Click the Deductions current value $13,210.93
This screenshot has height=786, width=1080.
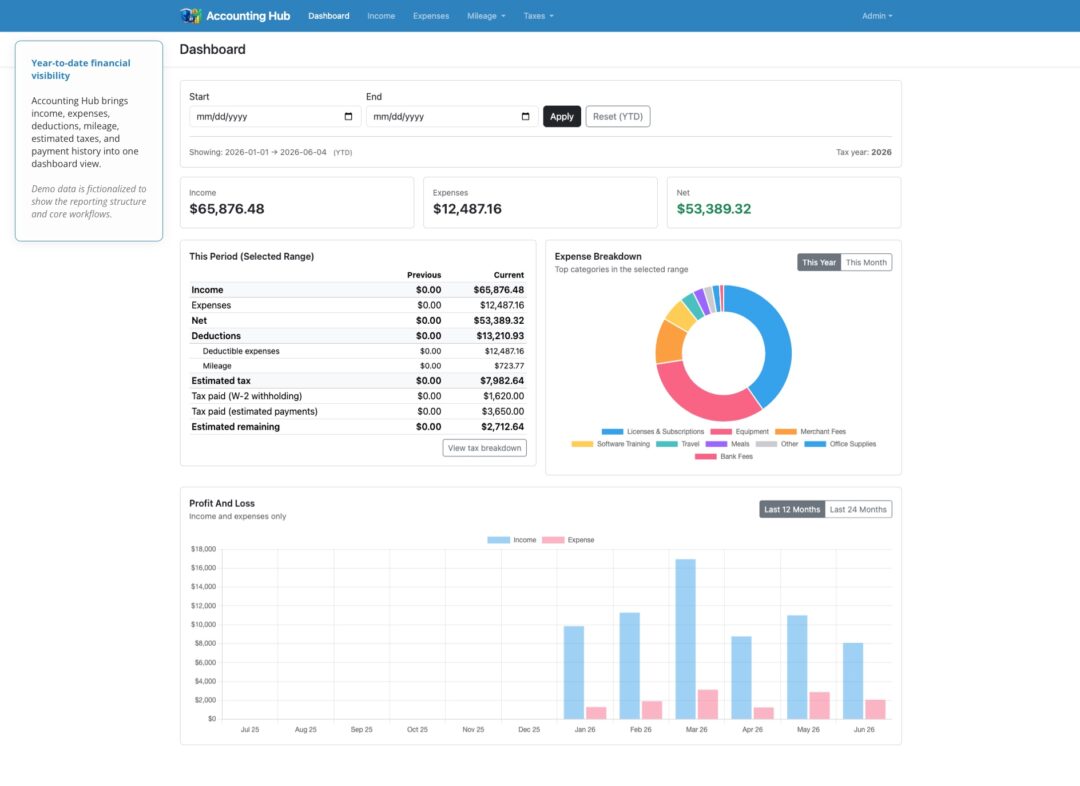[x=500, y=336]
